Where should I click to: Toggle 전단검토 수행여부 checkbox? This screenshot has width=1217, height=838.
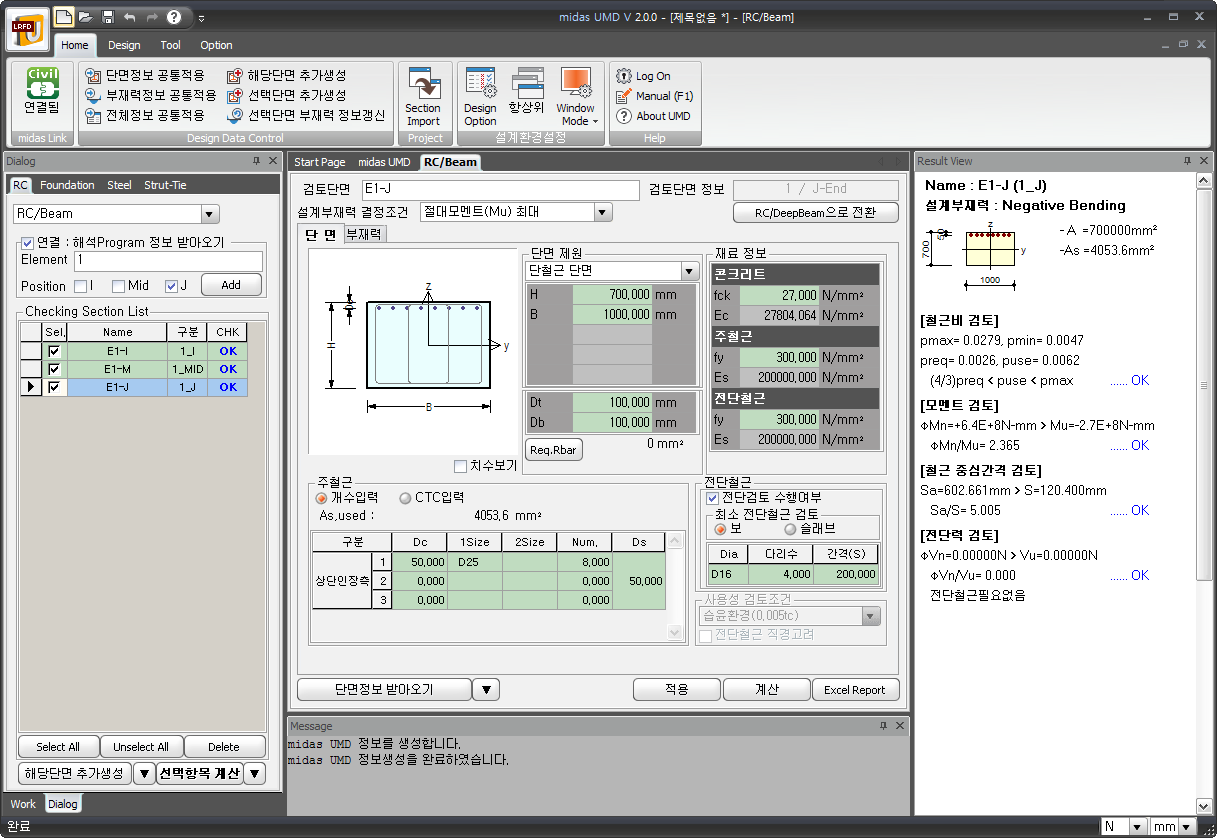pyautogui.click(x=712, y=498)
